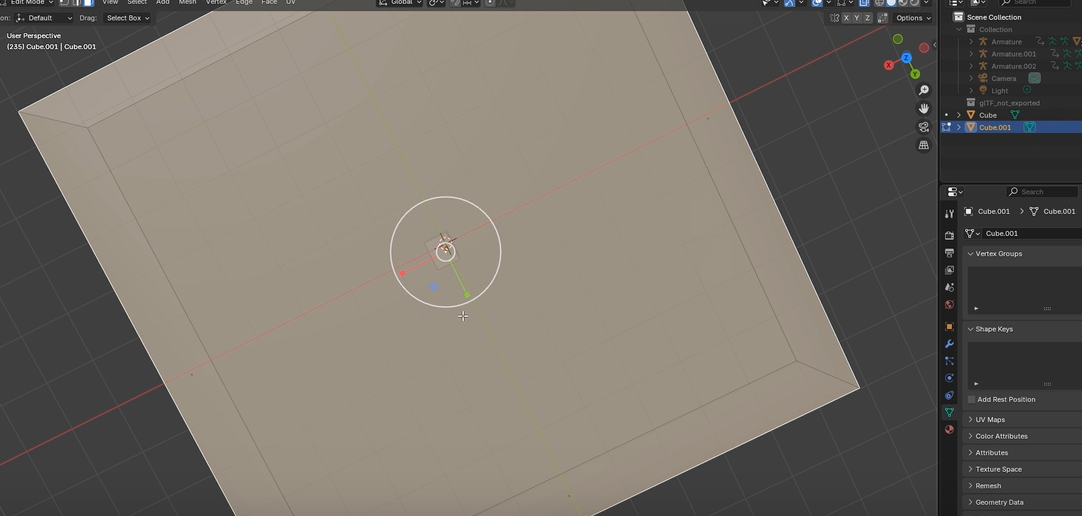Open the Options dropdown
Image resolution: width=1082 pixels, height=516 pixels.
[x=913, y=18]
